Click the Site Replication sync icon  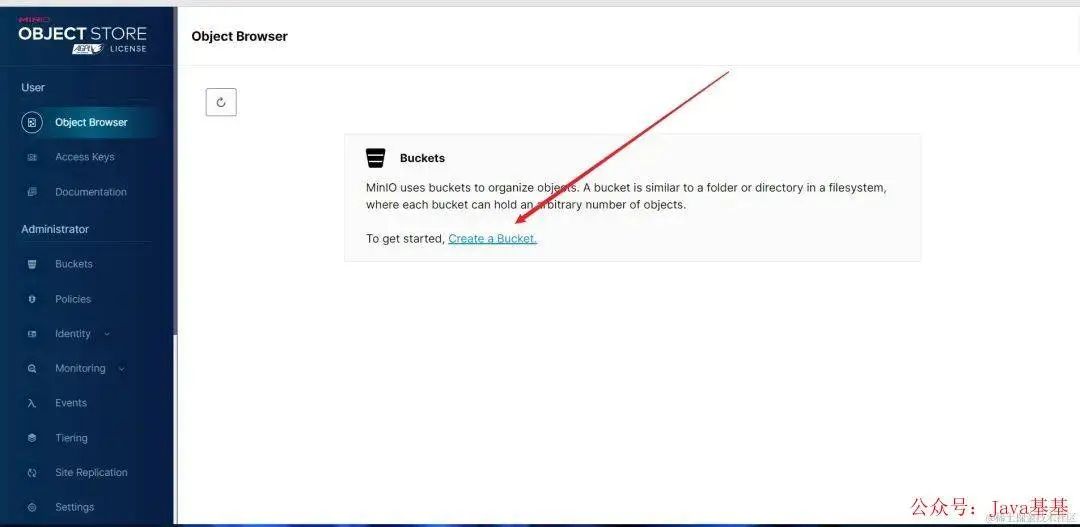pyautogui.click(x=32, y=473)
